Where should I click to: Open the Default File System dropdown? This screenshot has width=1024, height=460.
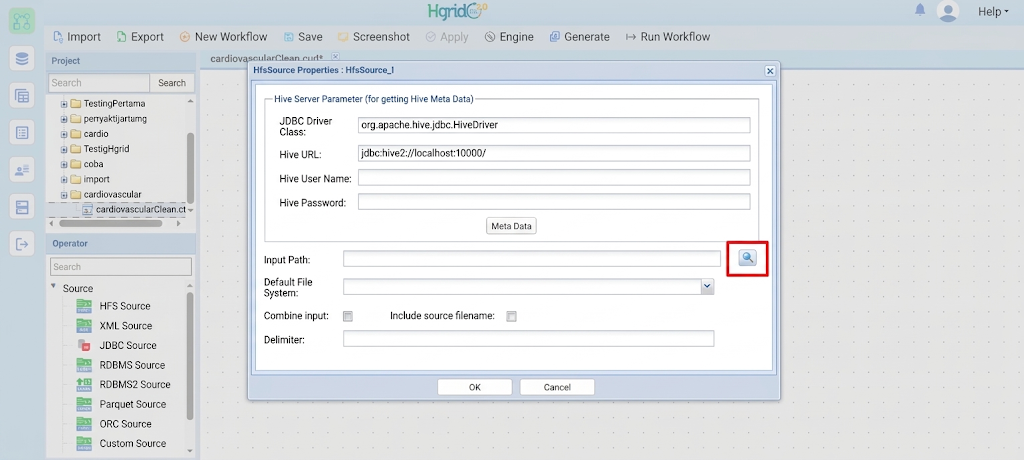click(x=707, y=286)
